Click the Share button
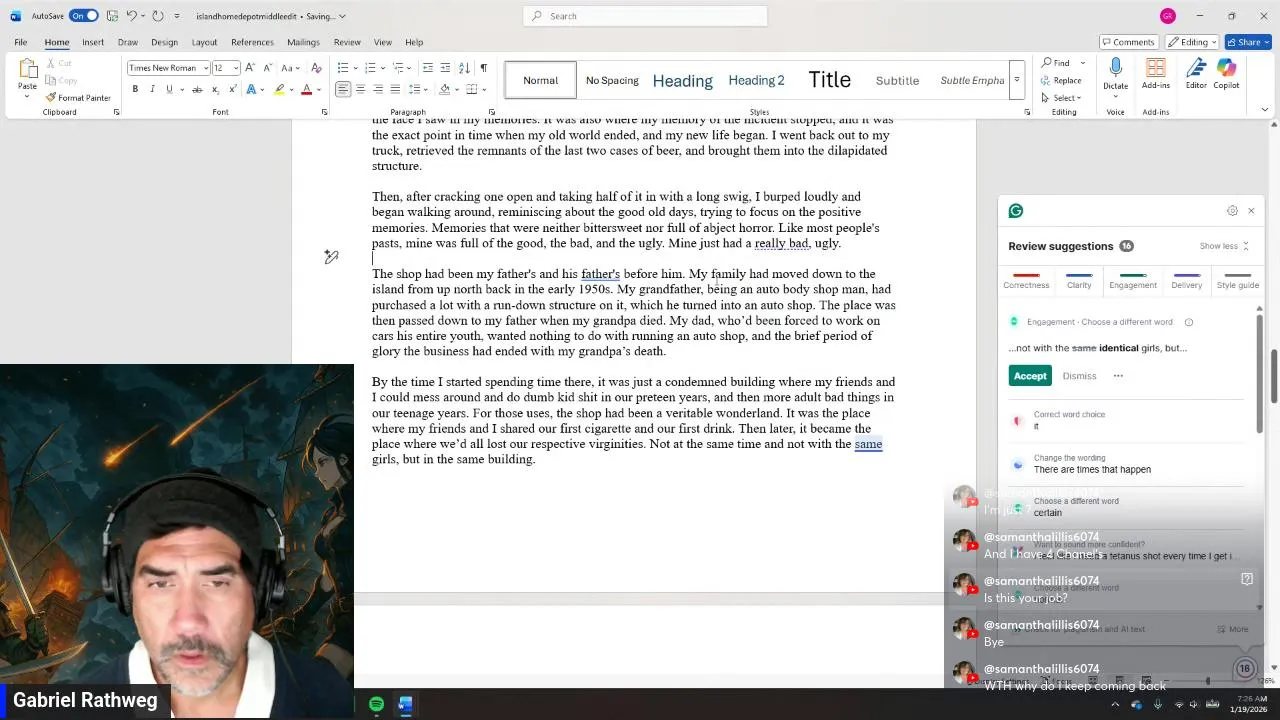This screenshot has height=720, width=1280. [1248, 42]
